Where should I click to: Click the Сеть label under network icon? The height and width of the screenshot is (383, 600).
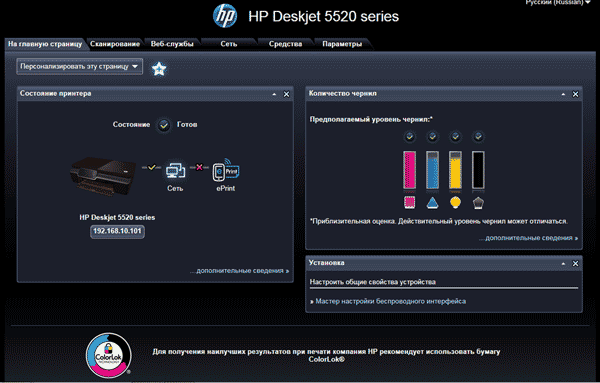(175, 188)
